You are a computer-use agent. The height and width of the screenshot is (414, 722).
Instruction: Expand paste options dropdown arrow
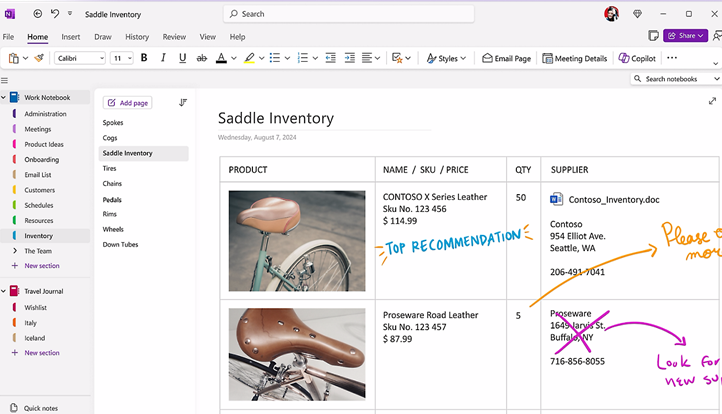pos(25,58)
